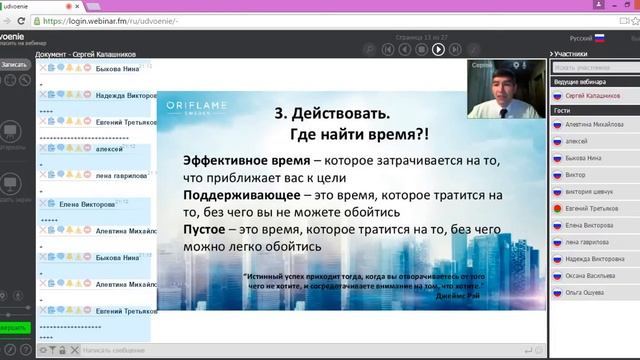Stop slide playback
This screenshot has width=640, height=360.
pyautogui.click(x=421, y=49)
